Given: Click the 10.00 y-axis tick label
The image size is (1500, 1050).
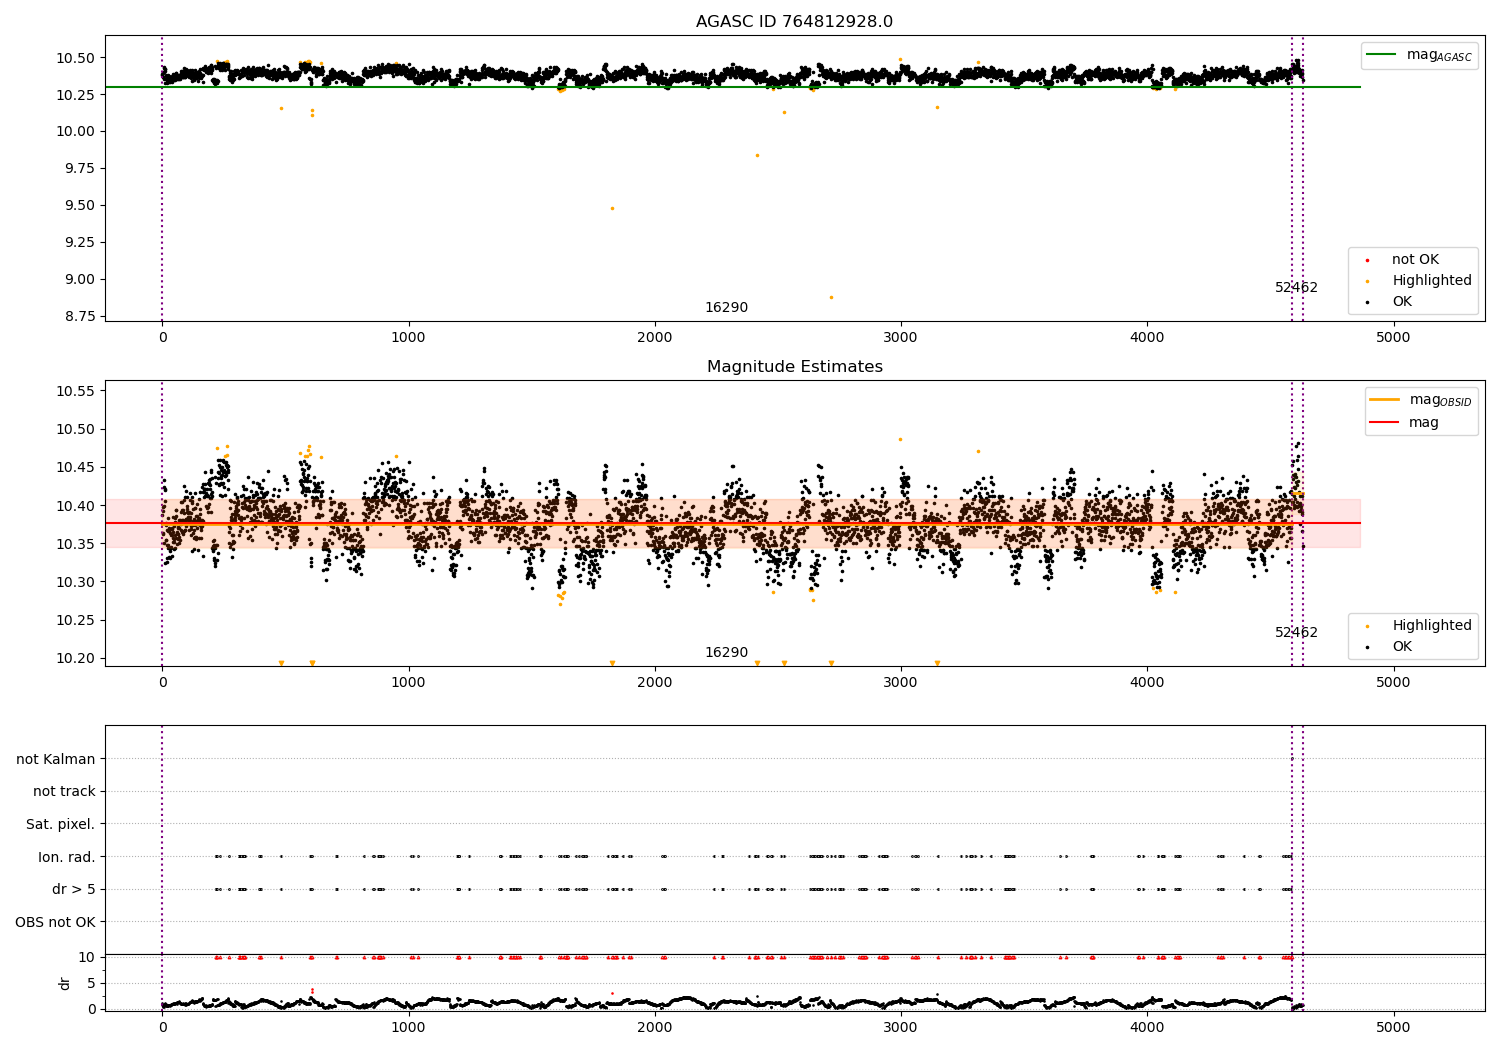Looking at the screenshot, I should [x=75, y=131].
